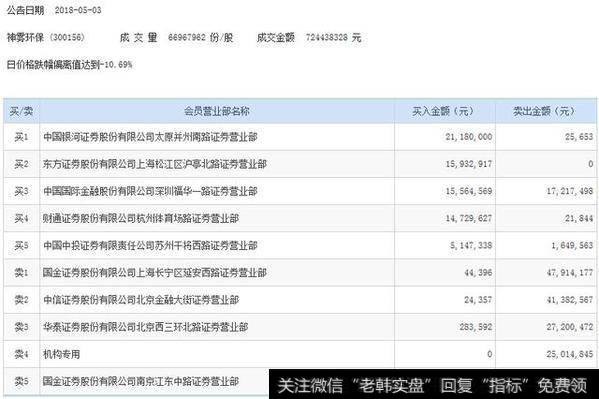The height and width of the screenshot is (399, 599).
Task: Click buy amount 14,729,627
Action: click(x=469, y=218)
